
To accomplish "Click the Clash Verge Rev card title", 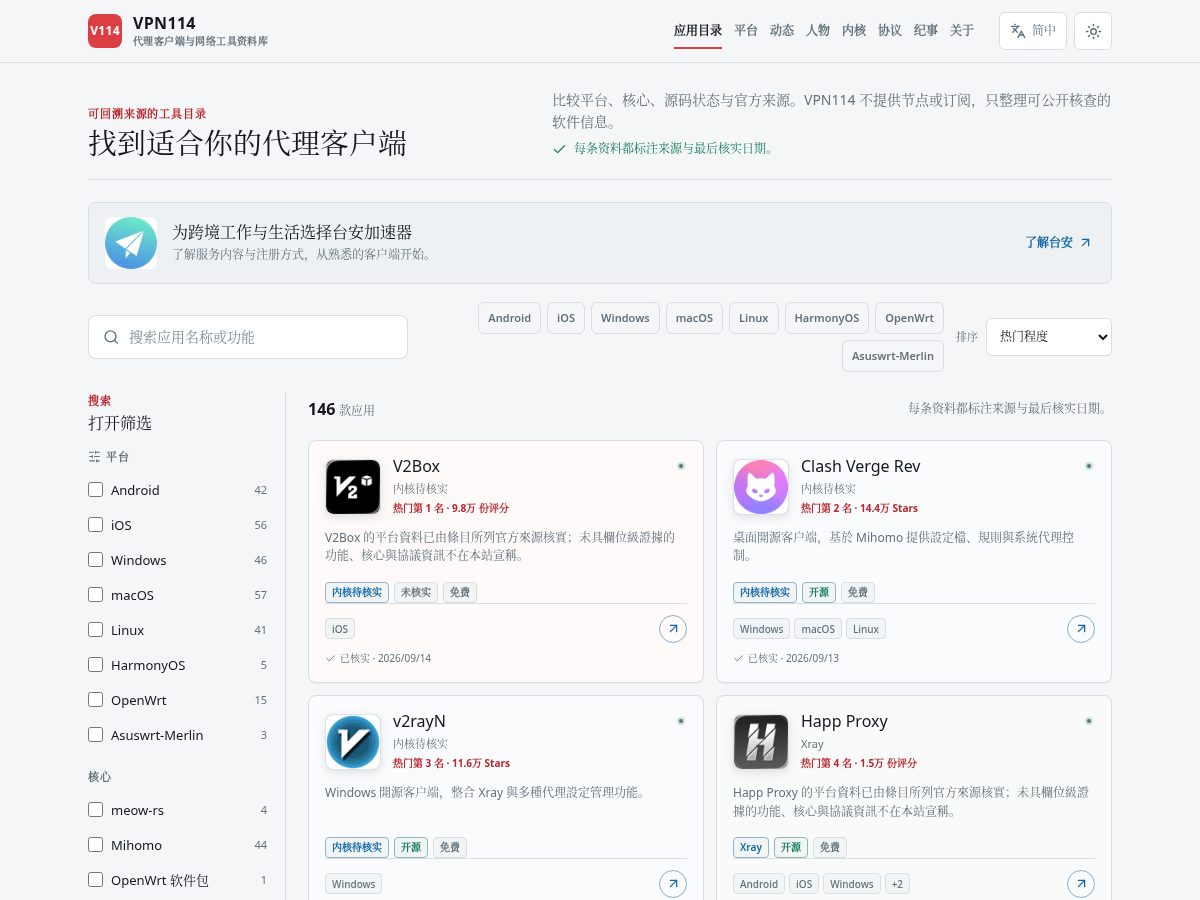I will point(861,467).
